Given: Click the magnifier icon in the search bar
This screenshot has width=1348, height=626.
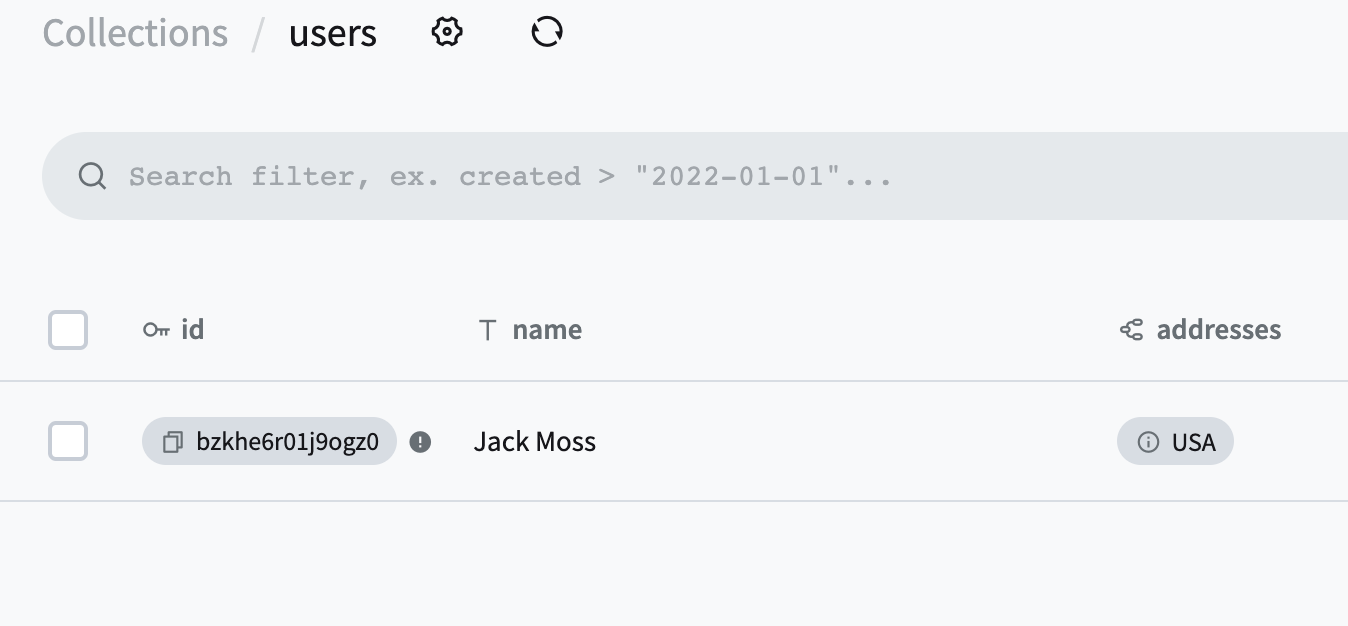Looking at the screenshot, I should 92,176.
